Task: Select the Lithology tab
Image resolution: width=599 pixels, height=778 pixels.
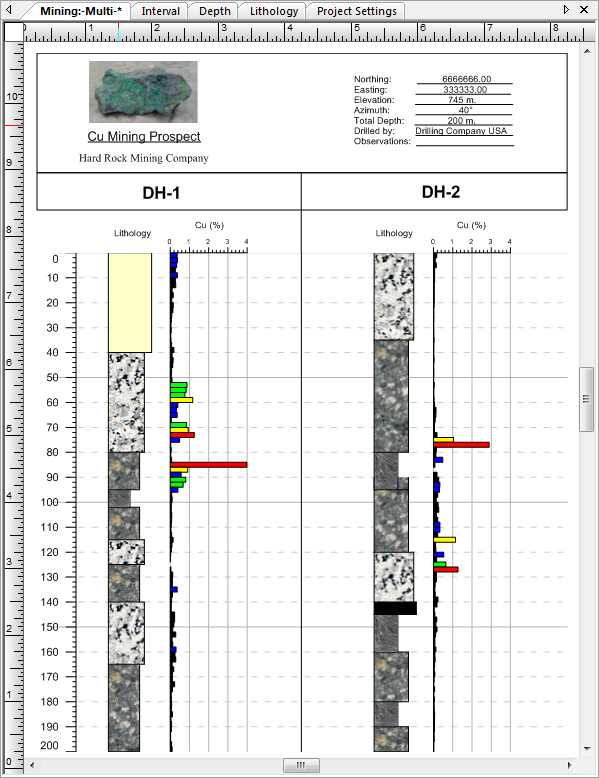Action: point(273,11)
